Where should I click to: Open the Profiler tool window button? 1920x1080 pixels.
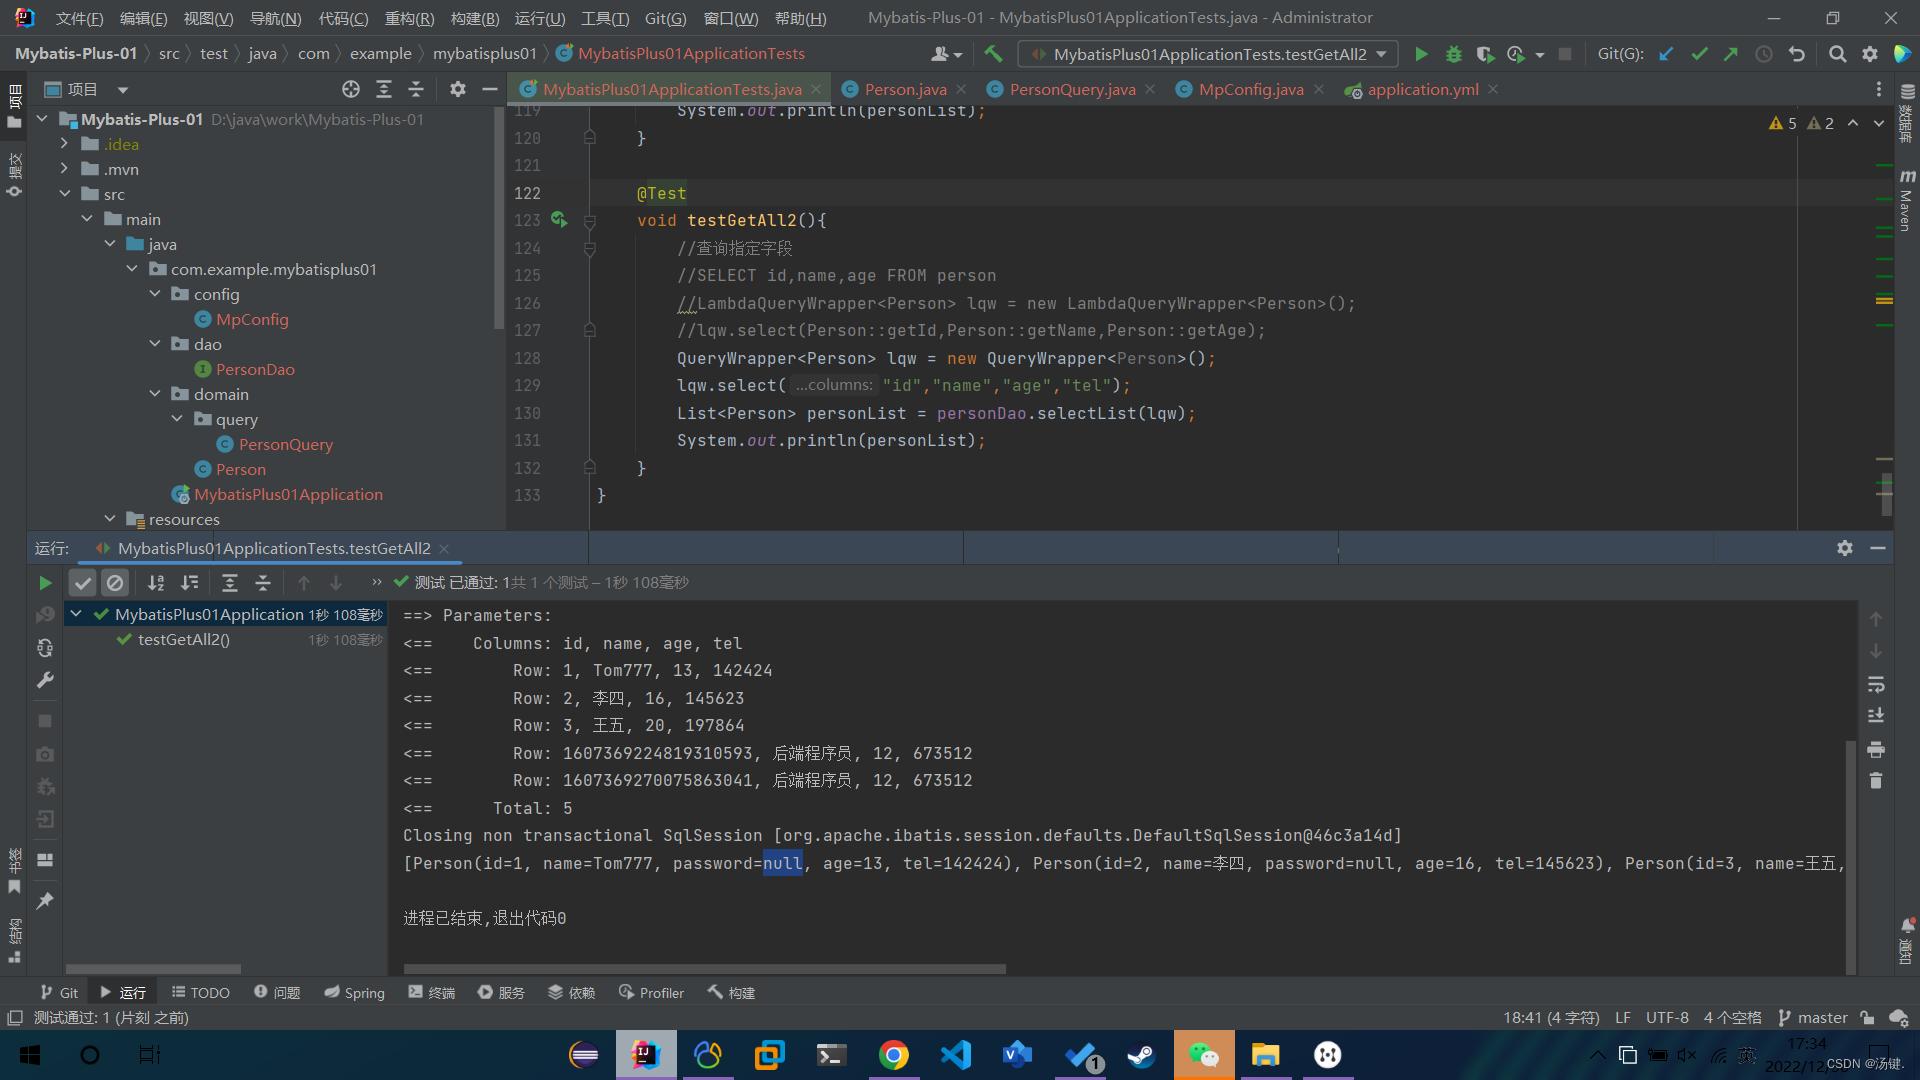(651, 993)
